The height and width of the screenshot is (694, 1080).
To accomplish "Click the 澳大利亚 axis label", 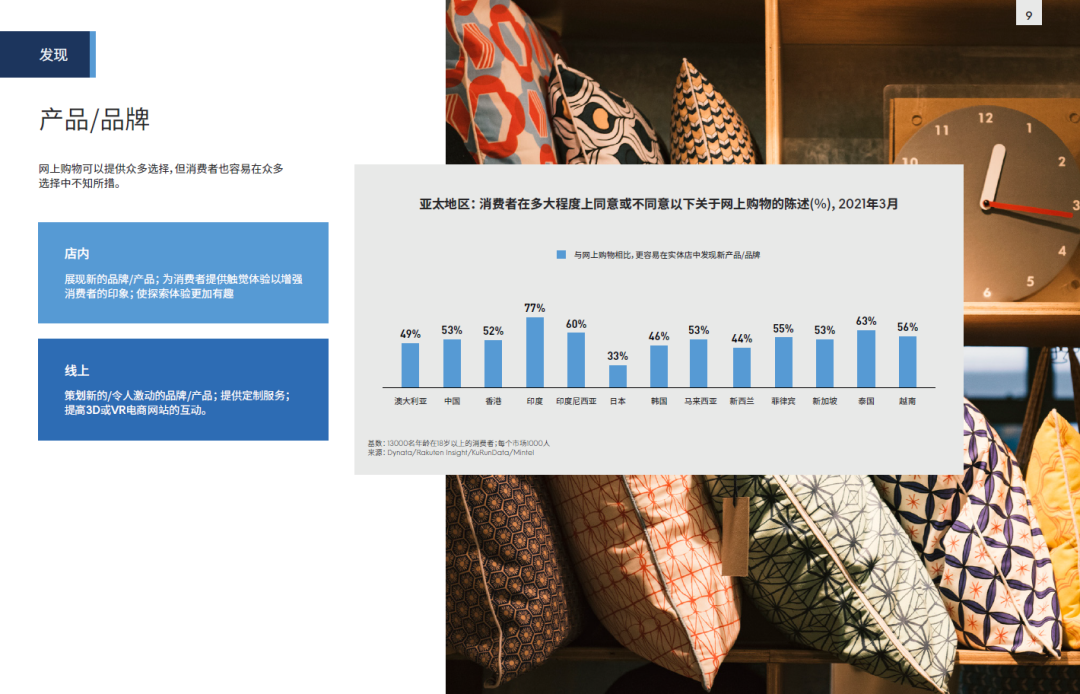I will coord(411,401).
